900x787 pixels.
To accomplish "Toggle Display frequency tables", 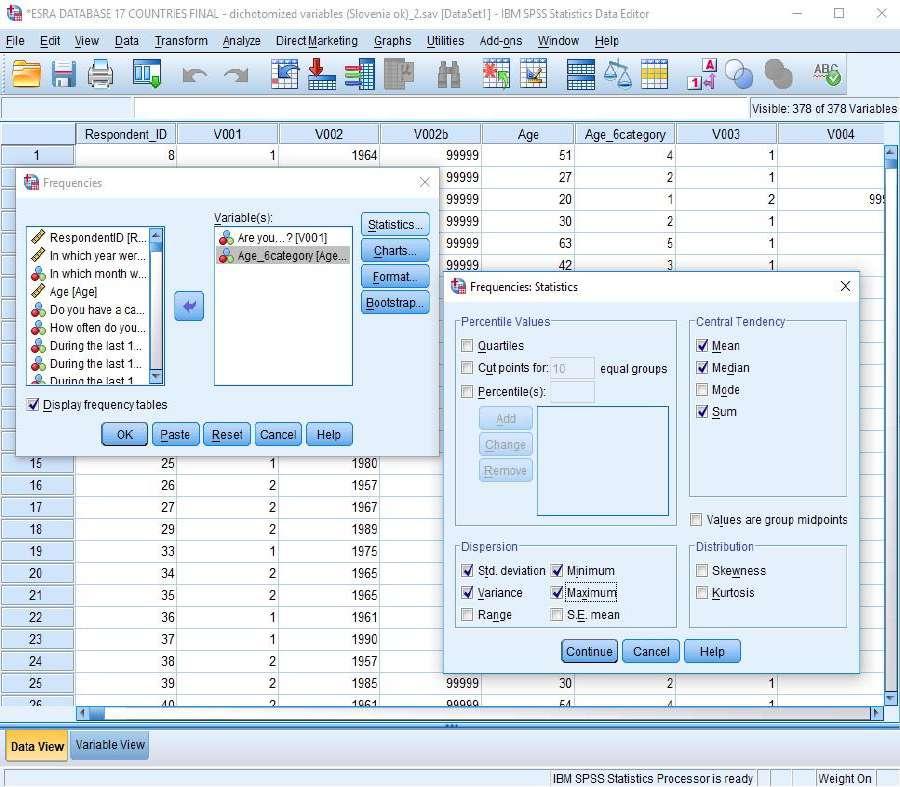I will [33, 405].
